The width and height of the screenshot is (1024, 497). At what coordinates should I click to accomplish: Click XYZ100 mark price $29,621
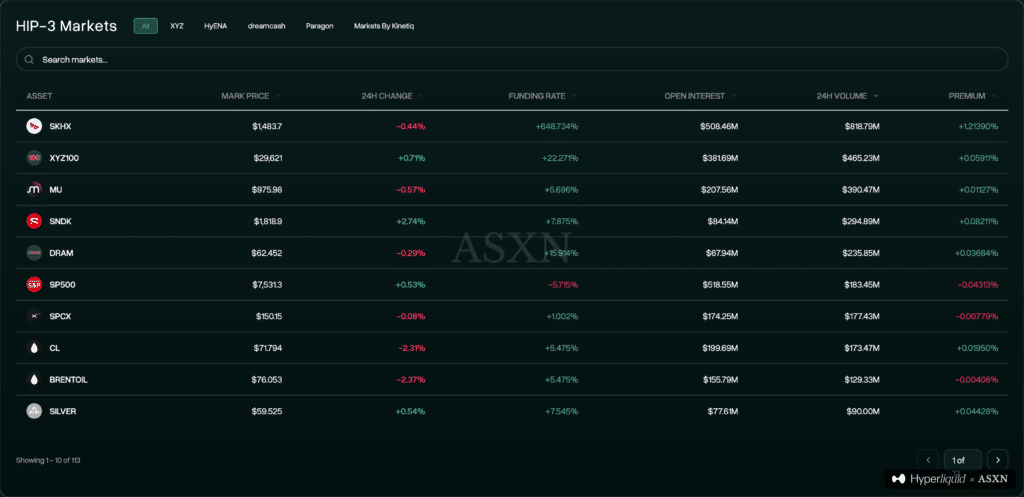pyautogui.click(x=268, y=158)
